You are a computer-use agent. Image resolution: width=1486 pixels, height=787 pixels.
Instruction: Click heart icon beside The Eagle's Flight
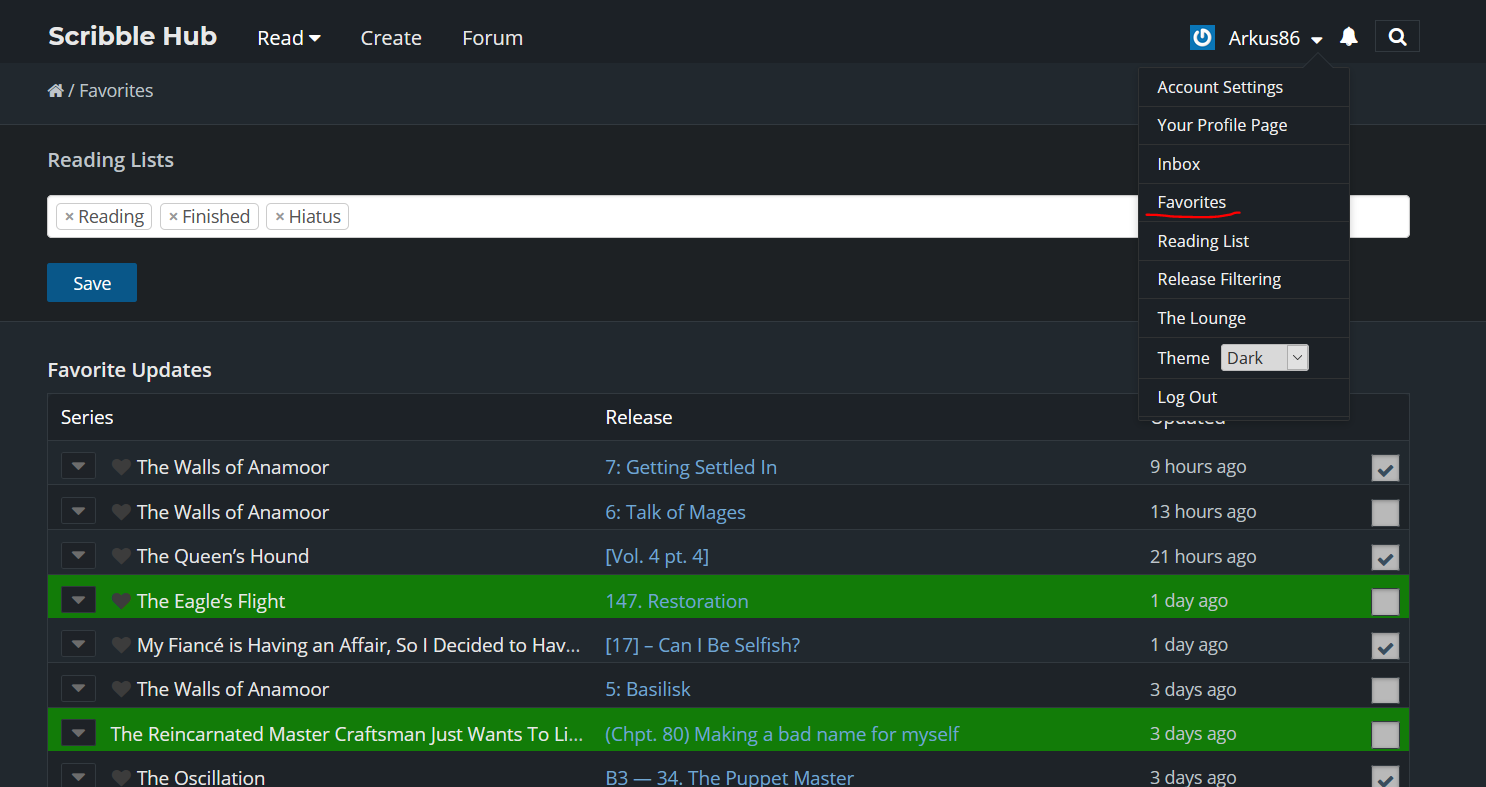tap(121, 601)
